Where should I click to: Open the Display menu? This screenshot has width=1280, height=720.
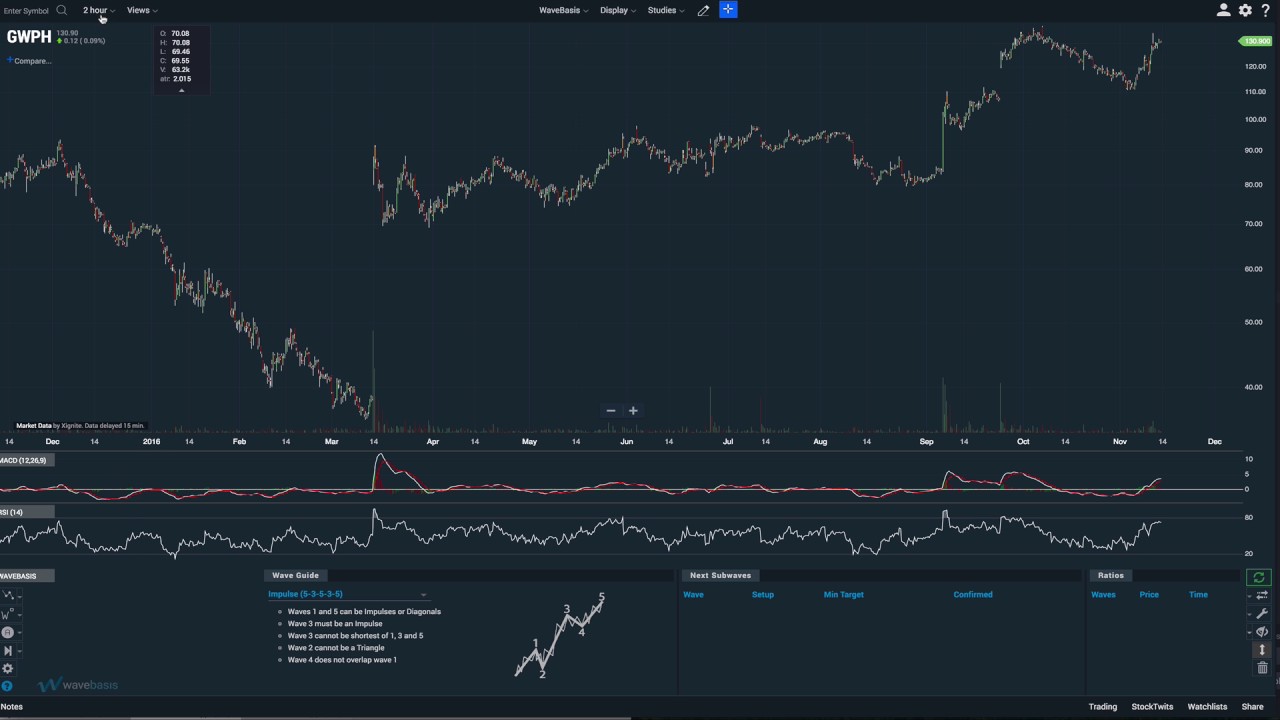[x=617, y=10]
